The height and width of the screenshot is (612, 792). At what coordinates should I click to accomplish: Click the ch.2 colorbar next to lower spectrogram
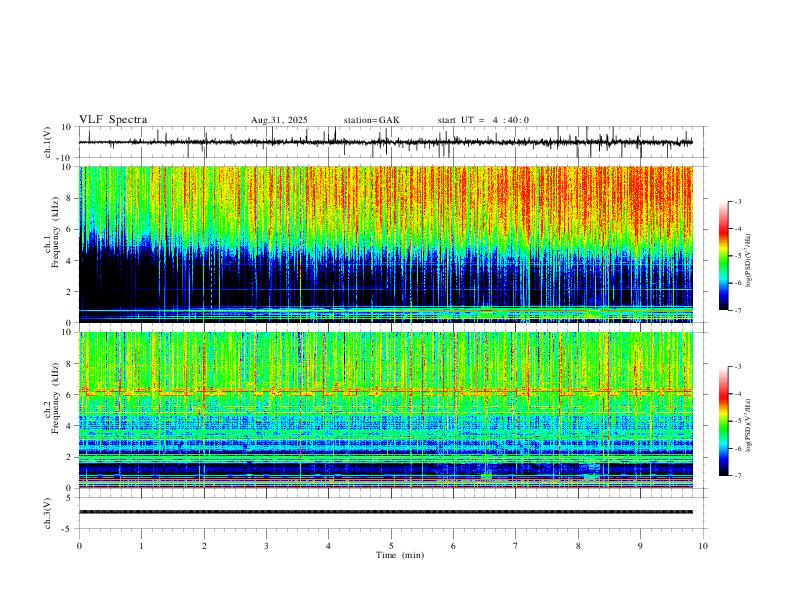723,421
